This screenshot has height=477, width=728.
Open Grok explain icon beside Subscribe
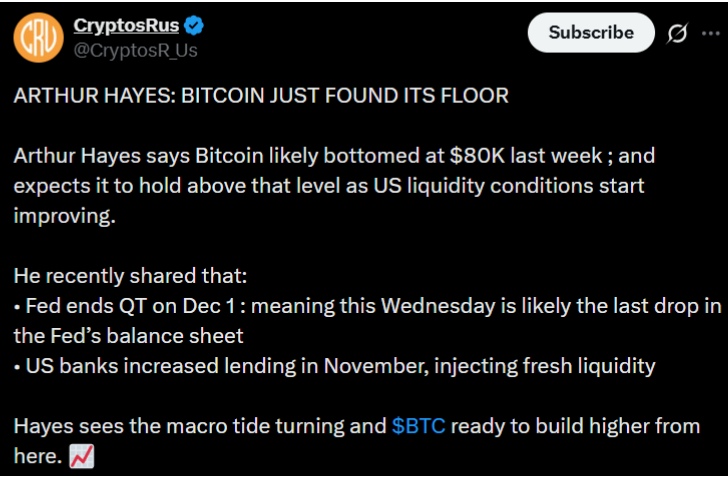point(677,33)
